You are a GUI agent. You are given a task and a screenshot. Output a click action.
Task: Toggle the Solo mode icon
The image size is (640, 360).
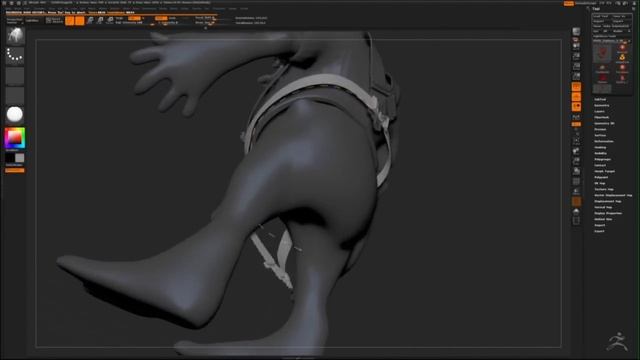(x=576, y=211)
